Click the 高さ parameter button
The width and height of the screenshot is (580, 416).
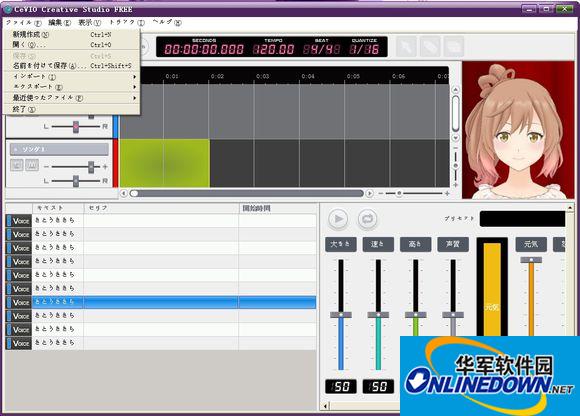pyautogui.click(x=415, y=244)
